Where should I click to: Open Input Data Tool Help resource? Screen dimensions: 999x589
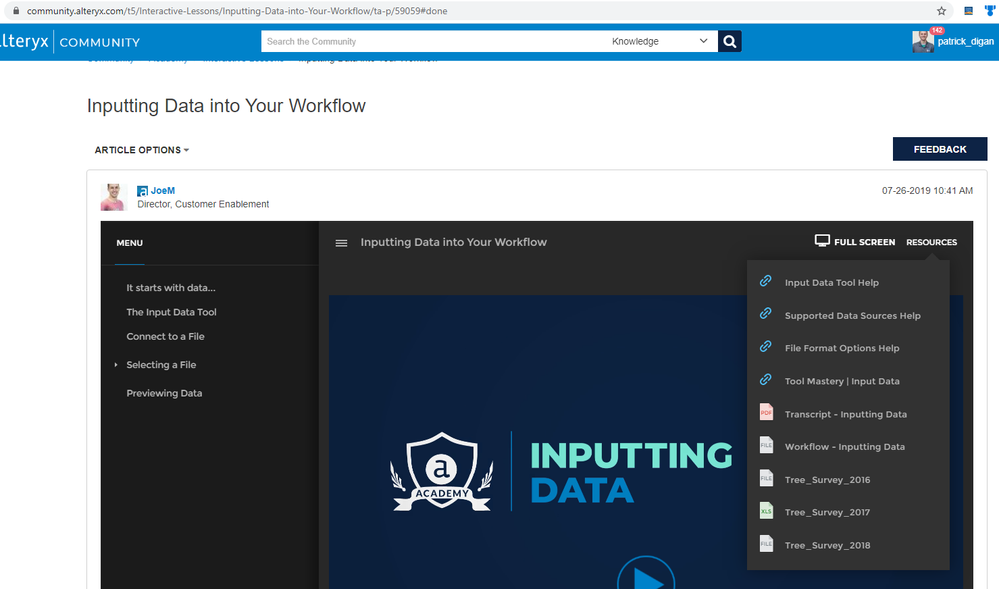(x=831, y=282)
